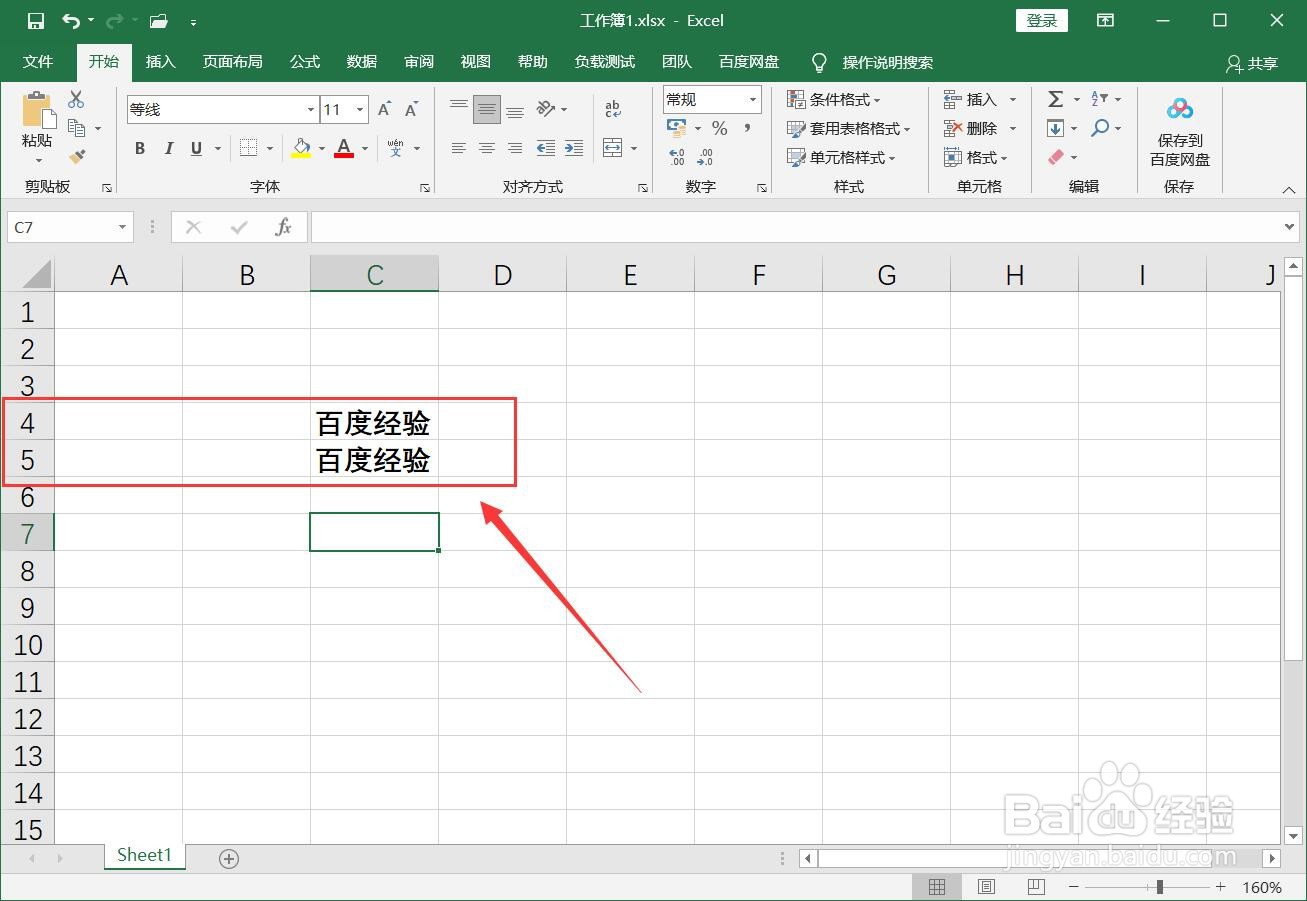The height and width of the screenshot is (901, 1307).
Task: Click Save to Baidu Netdisk icon
Action: point(1180,108)
